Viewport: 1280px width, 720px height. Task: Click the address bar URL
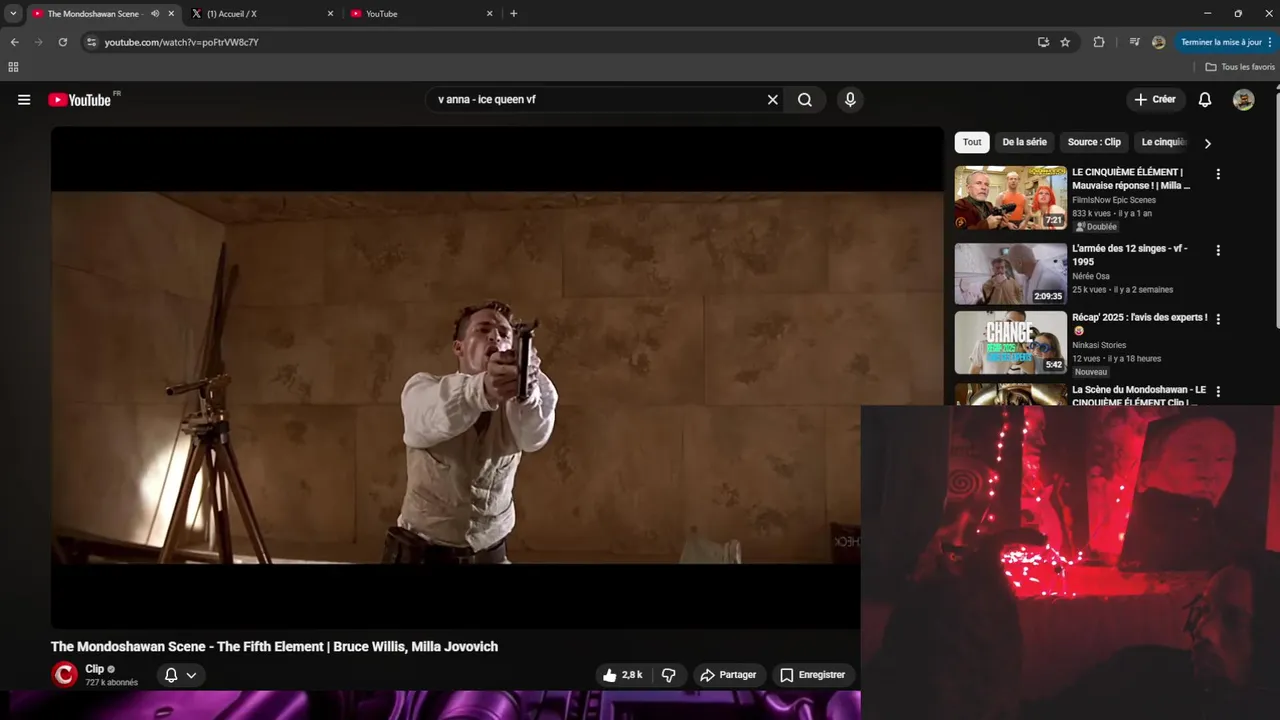[182, 42]
